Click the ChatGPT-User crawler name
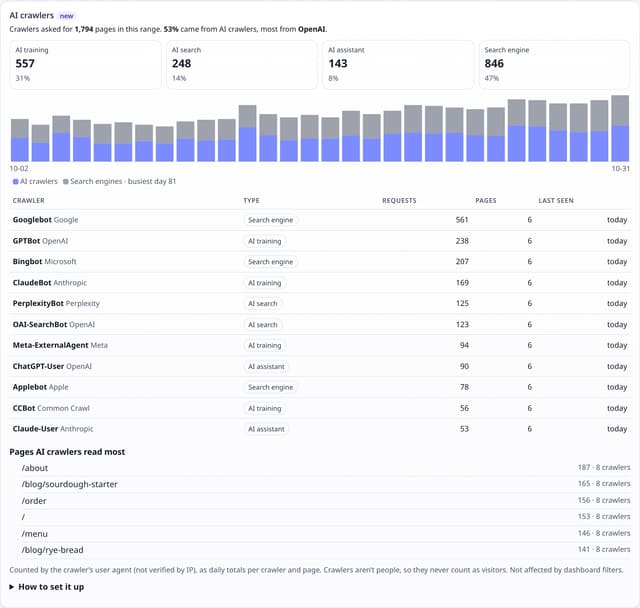Screen dimensions: 640x608 (38, 366)
